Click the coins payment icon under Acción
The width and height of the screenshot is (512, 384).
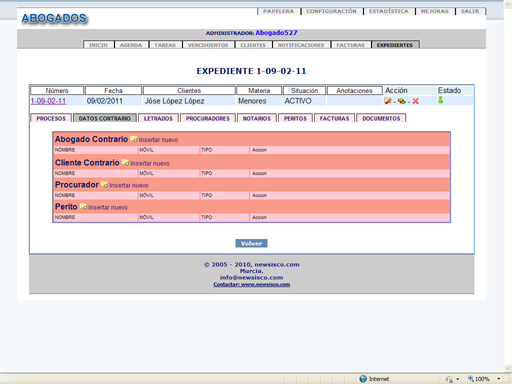pos(402,101)
